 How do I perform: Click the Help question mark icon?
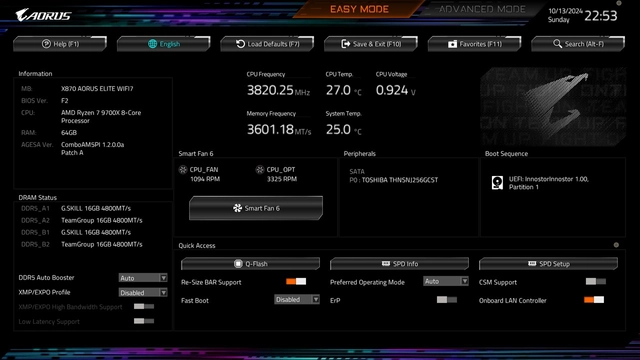[46, 44]
